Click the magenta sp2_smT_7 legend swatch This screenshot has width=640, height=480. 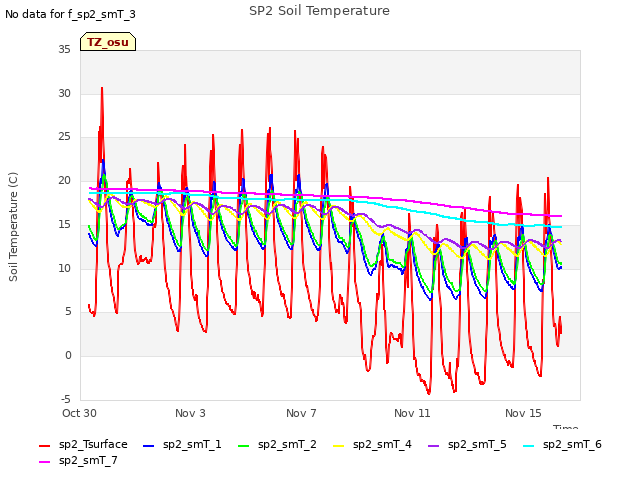[44, 462]
